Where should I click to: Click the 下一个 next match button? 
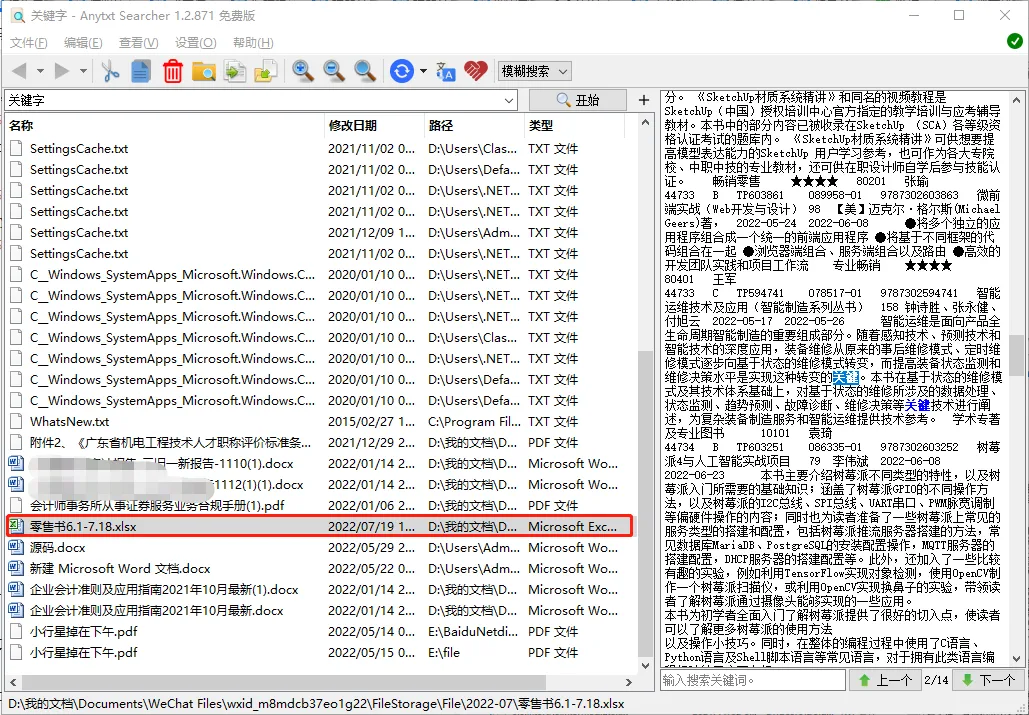pyautogui.click(x=988, y=680)
